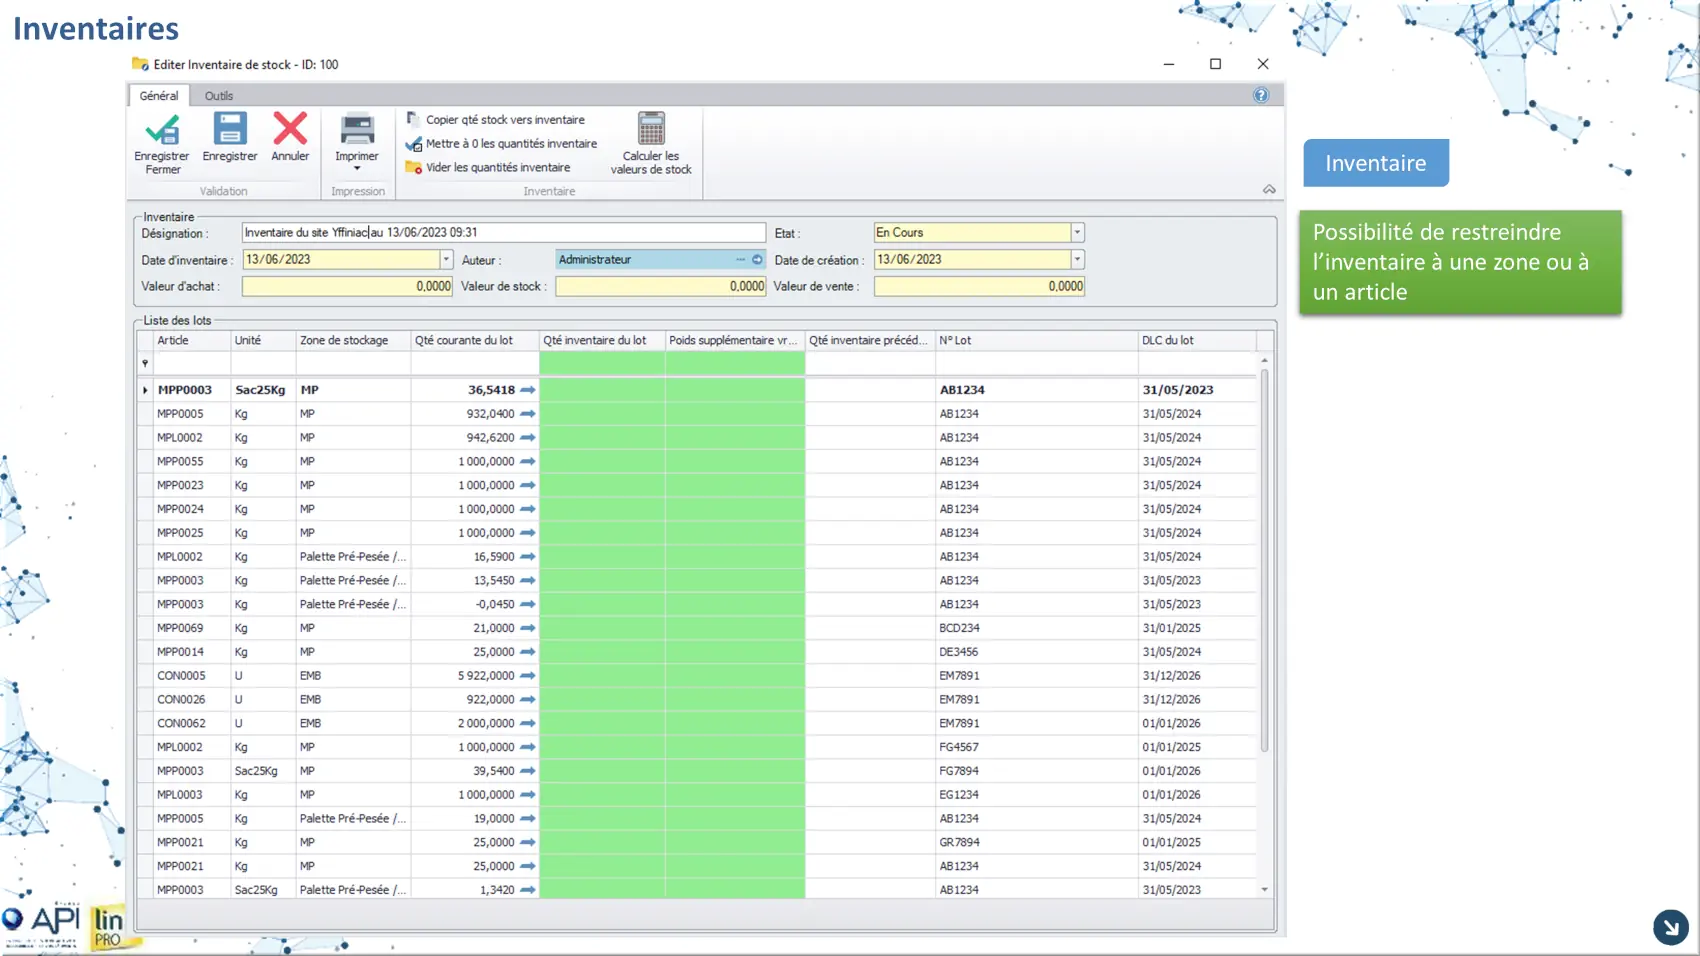
Task: Click Vider les quantités inventaire
Action: click(x=497, y=168)
